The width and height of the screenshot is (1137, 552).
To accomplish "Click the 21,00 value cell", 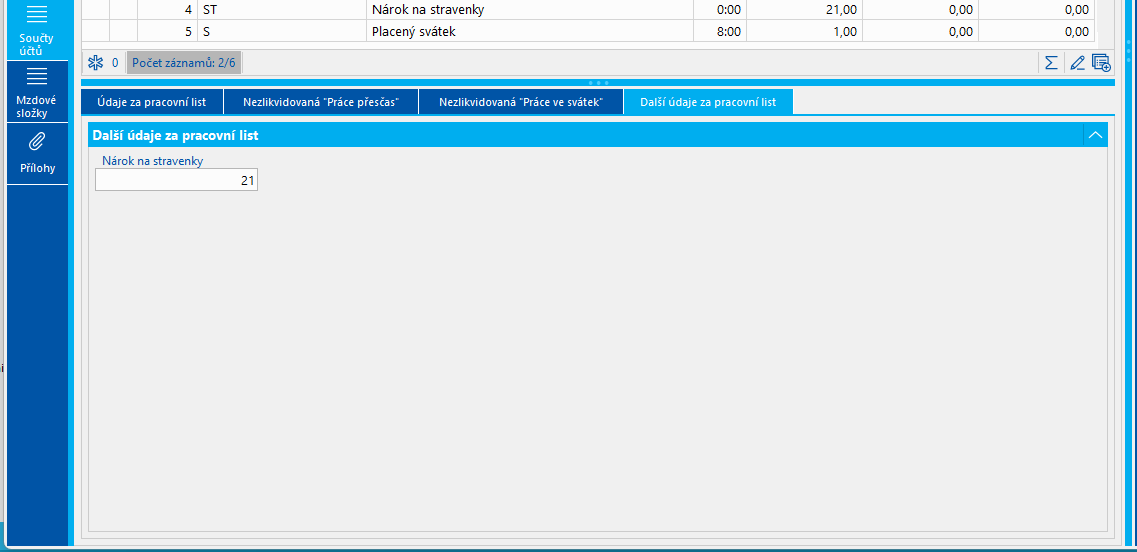I will (x=804, y=9).
